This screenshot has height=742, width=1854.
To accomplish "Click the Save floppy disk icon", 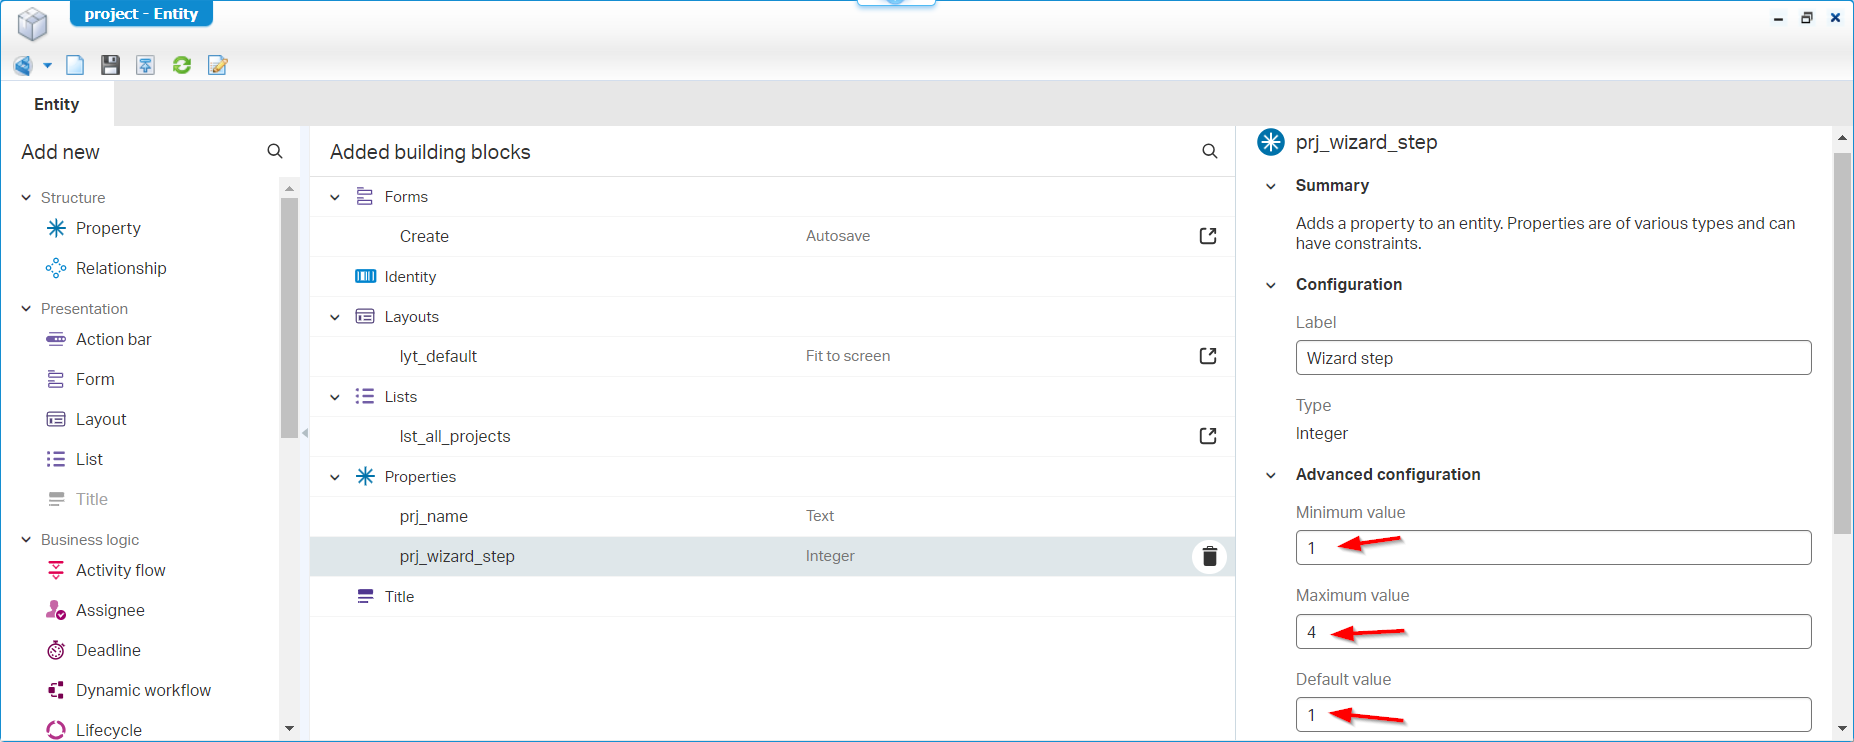I will coord(110,65).
